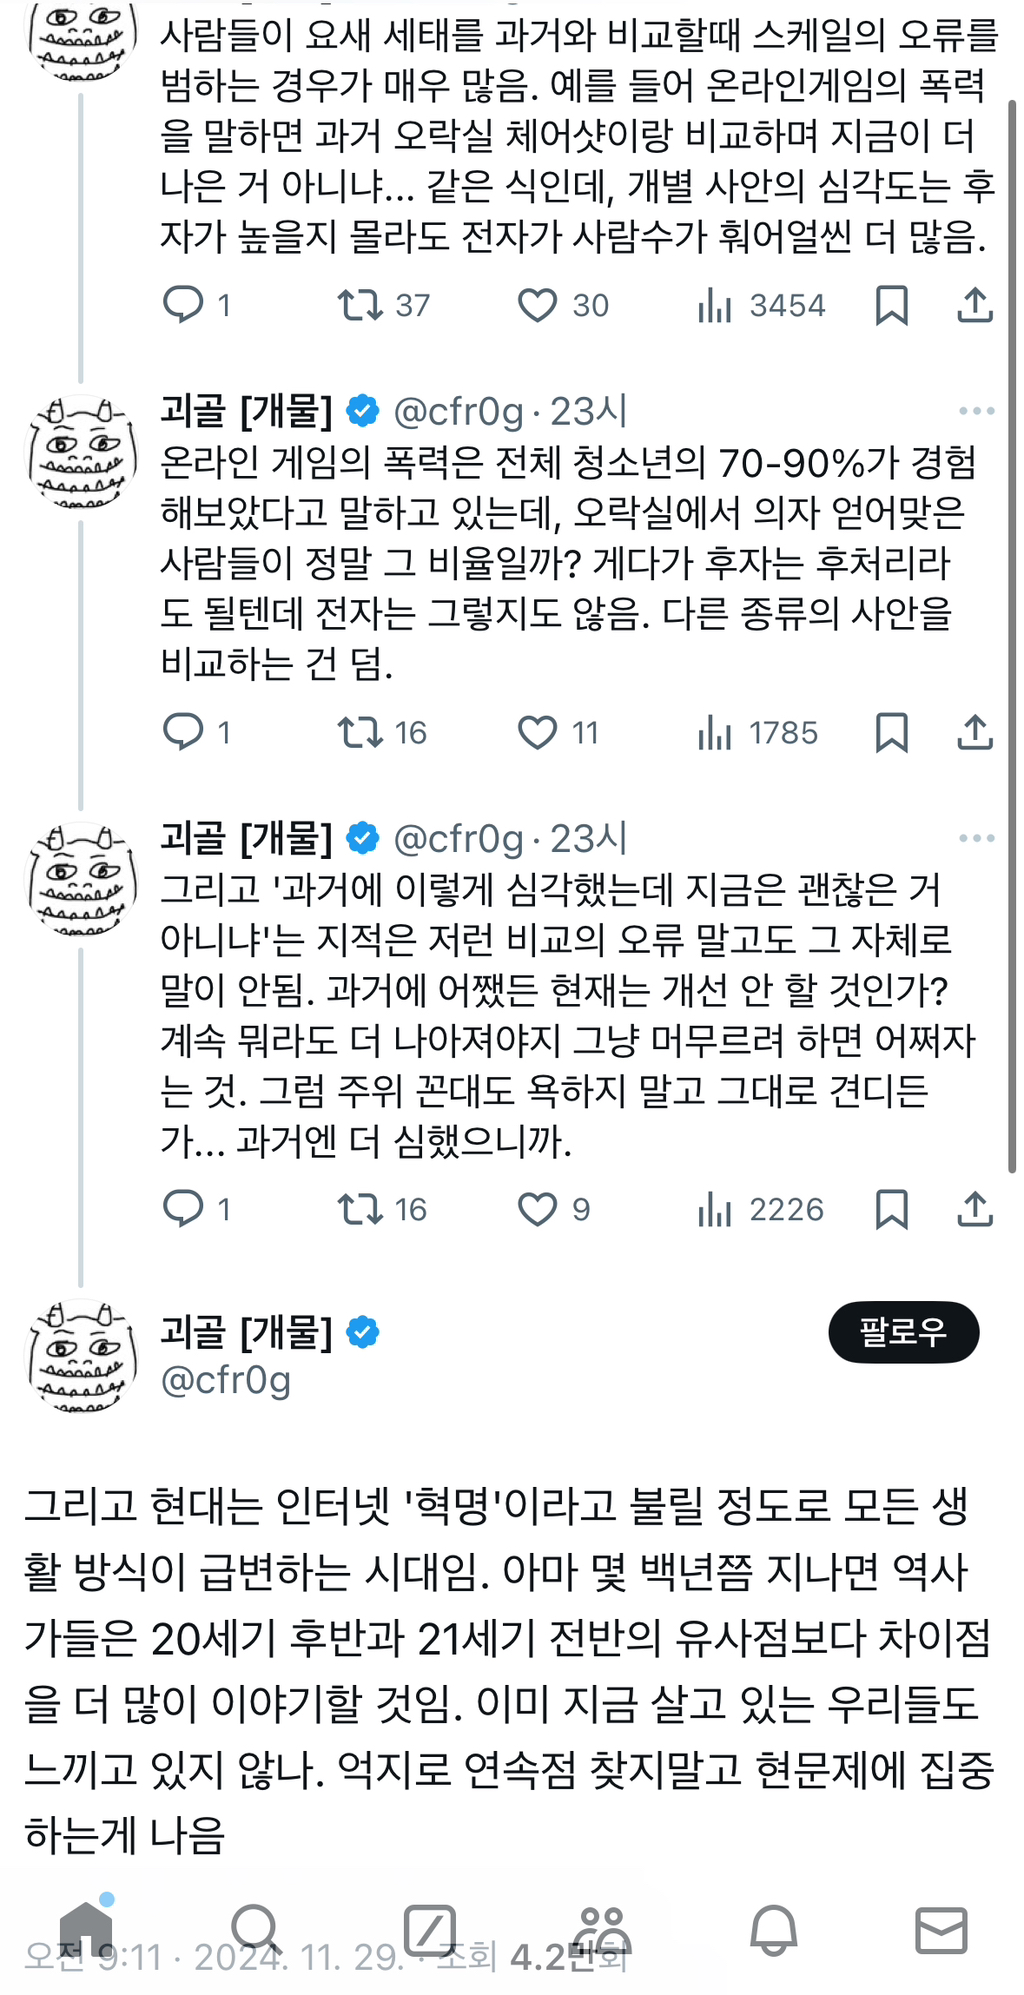Switch to the Search tab
Image resolution: width=1024 pixels, height=1995 pixels.
tap(255, 1930)
